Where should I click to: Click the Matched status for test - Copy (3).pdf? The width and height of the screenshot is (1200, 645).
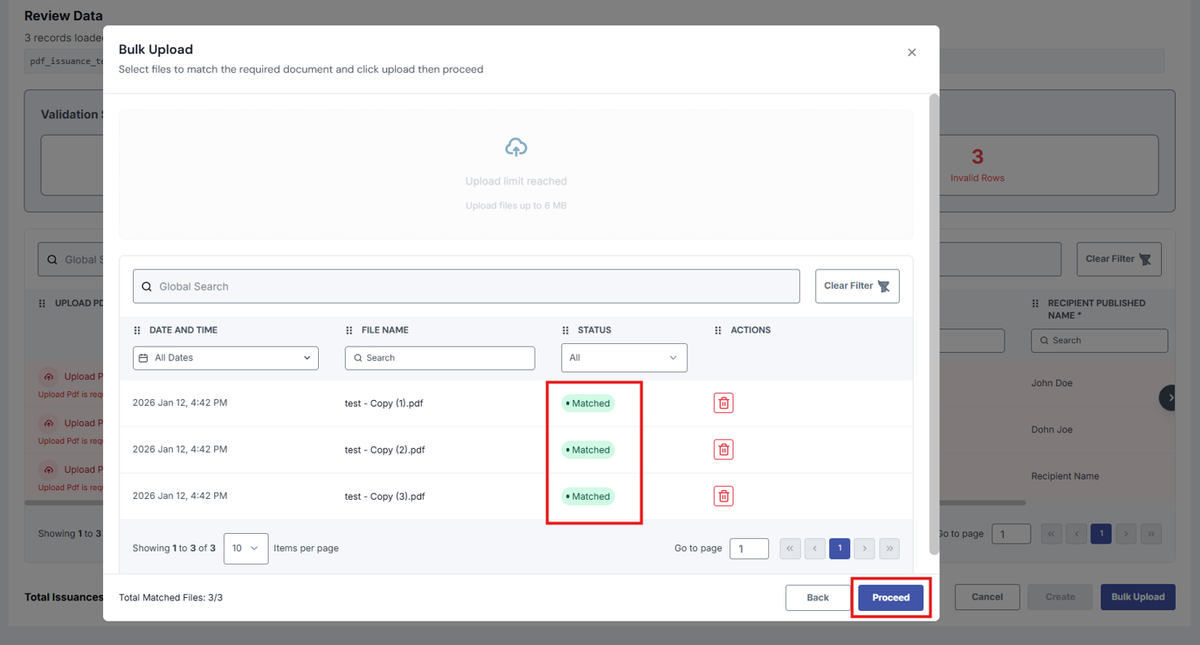click(587, 496)
